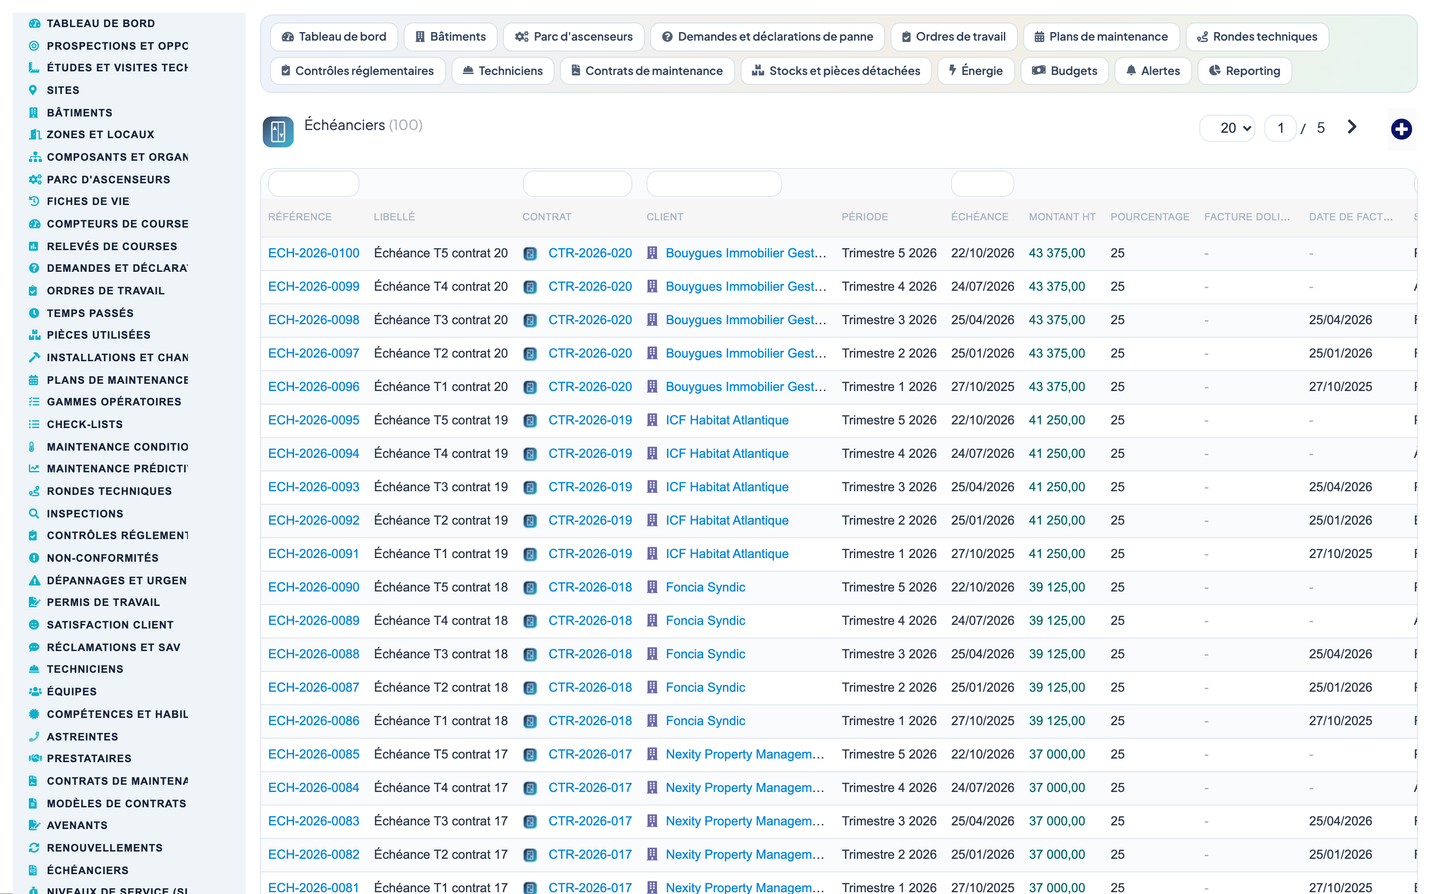Image resolution: width=1445 pixels, height=894 pixels.
Task: Click the Référence column filter field
Action: (314, 184)
